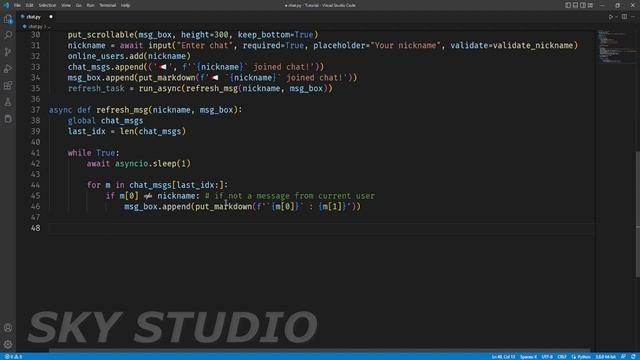The image size is (640, 360).
Task: Open the Search view in activity bar
Action: pyautogui.click(x=8, y=36)
